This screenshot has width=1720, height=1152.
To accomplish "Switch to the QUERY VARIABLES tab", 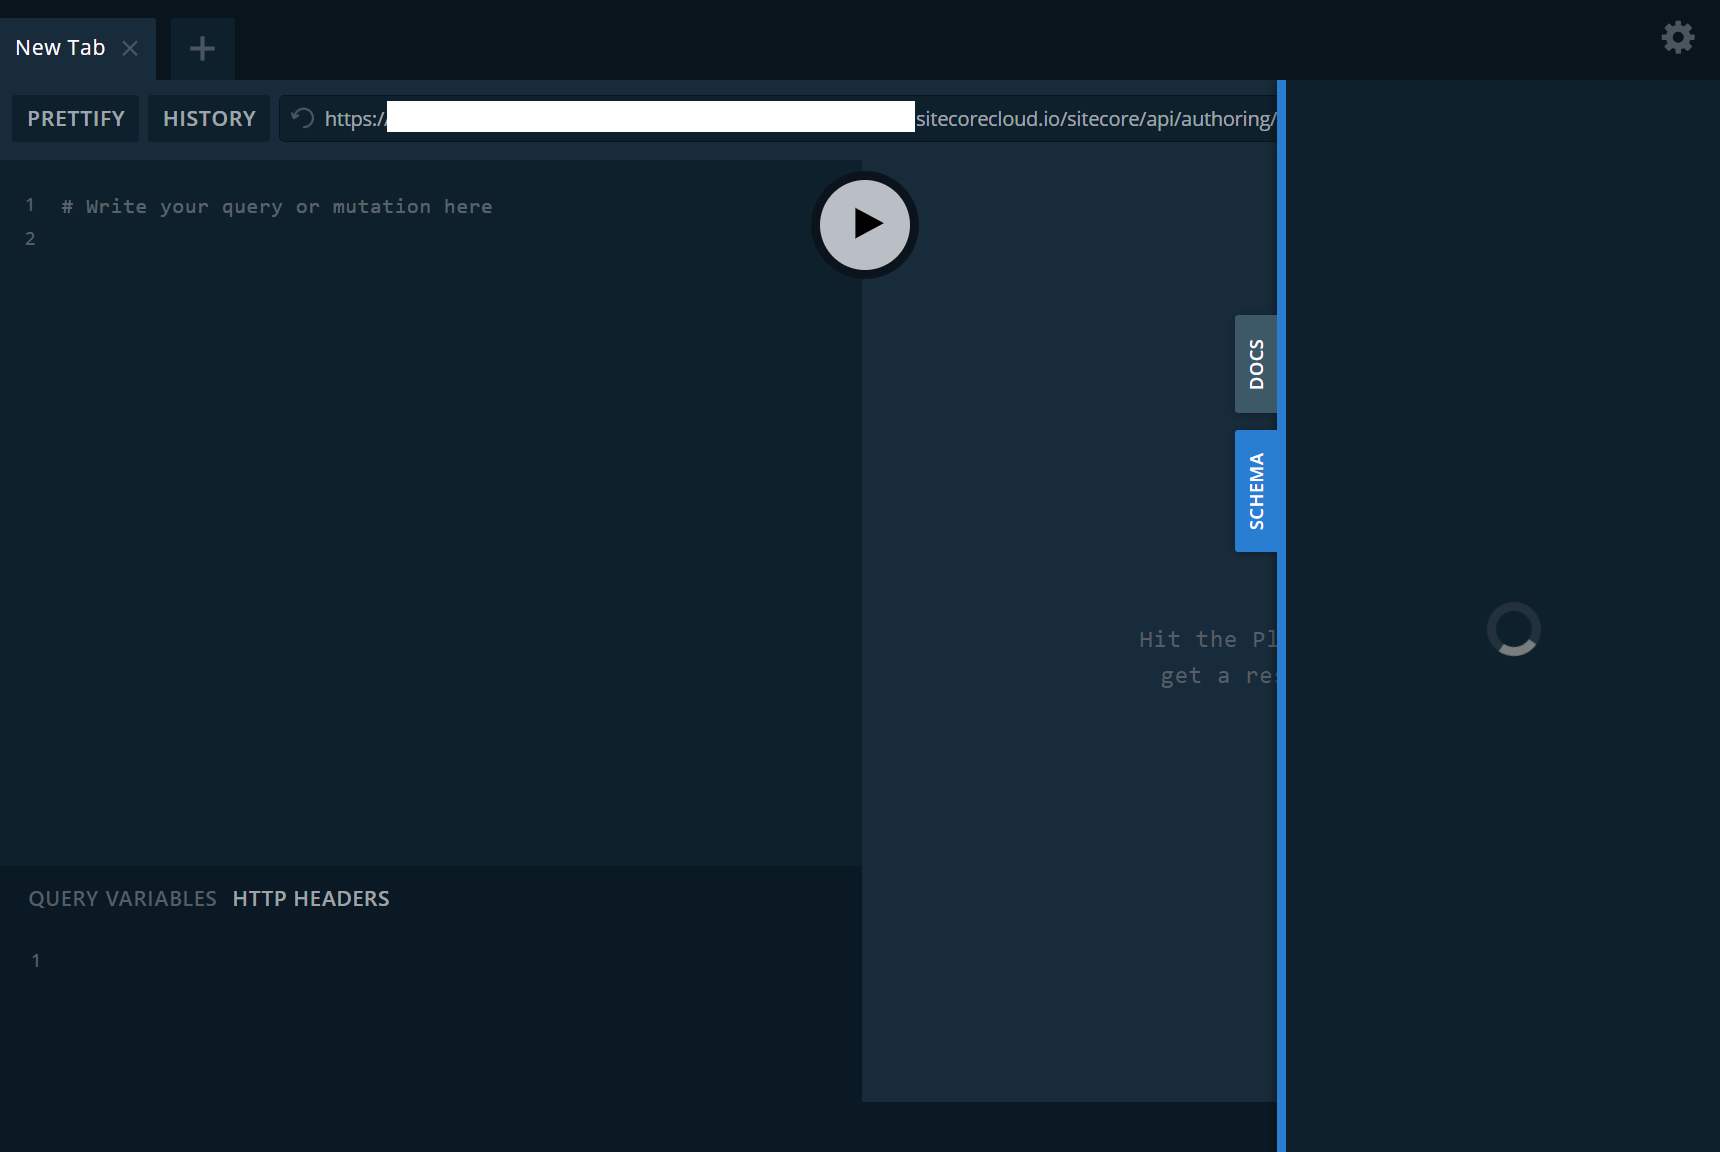I will (x=123, y=898).
